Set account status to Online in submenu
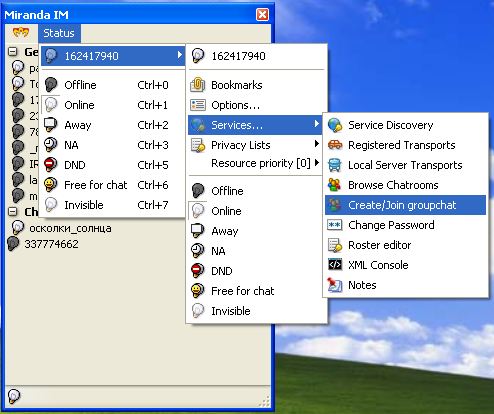Image resolution: width=494 pixels, height=414 pixels. coord(257,211)
